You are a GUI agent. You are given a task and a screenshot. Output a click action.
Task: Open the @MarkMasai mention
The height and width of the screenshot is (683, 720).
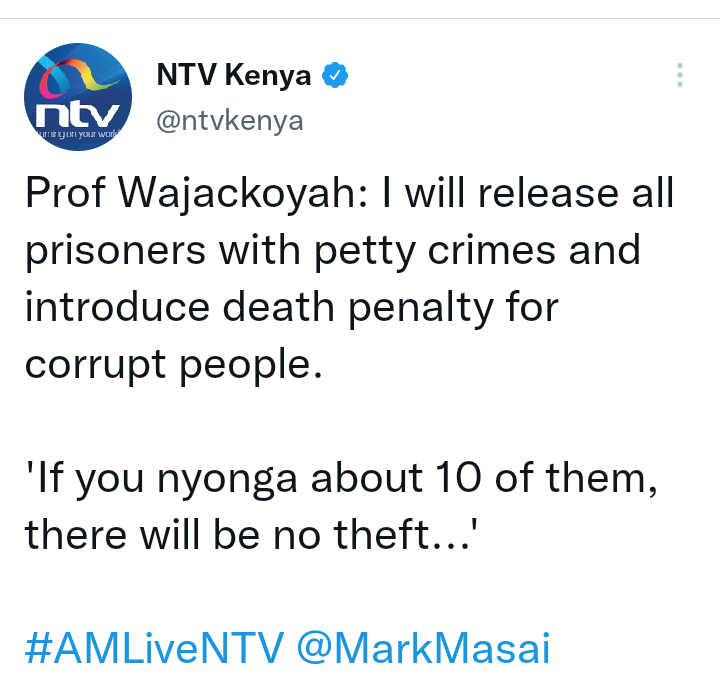[x=423, y=648]
